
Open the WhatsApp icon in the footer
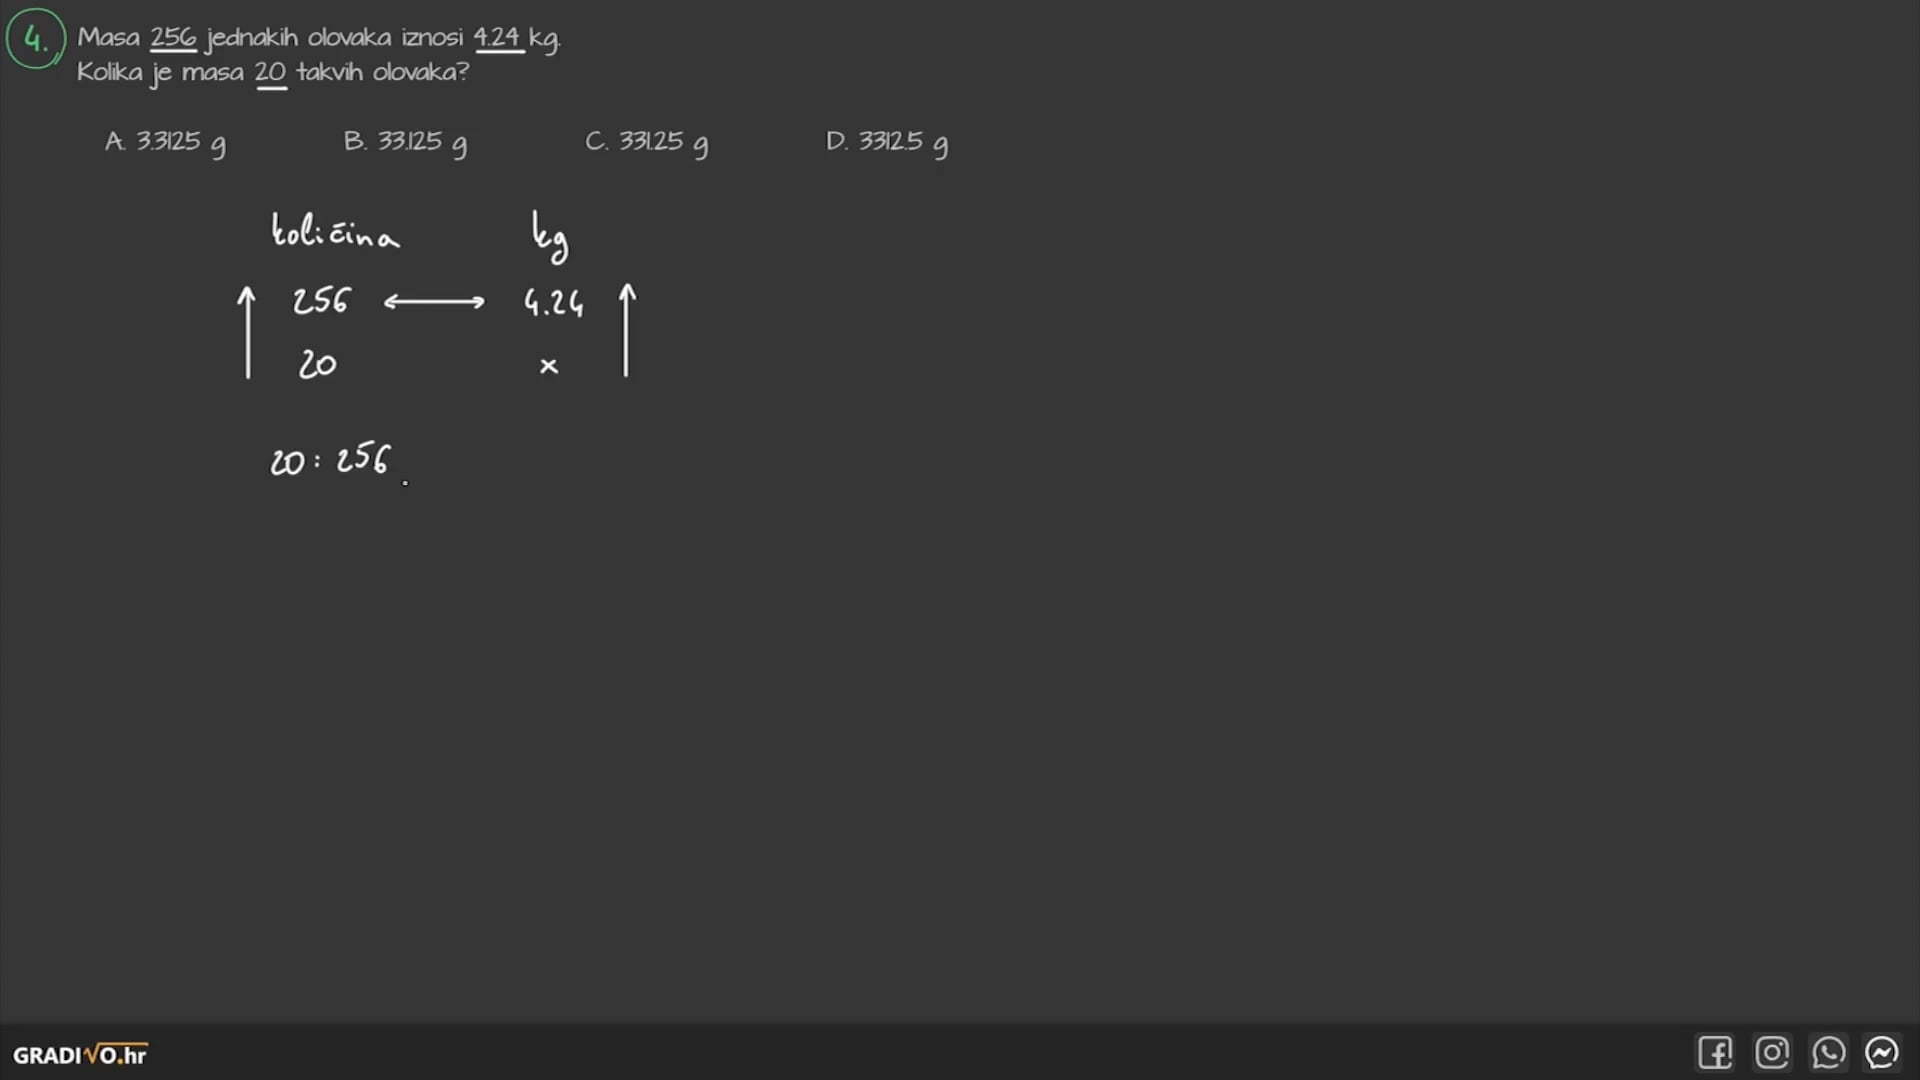[1828, 1053]
